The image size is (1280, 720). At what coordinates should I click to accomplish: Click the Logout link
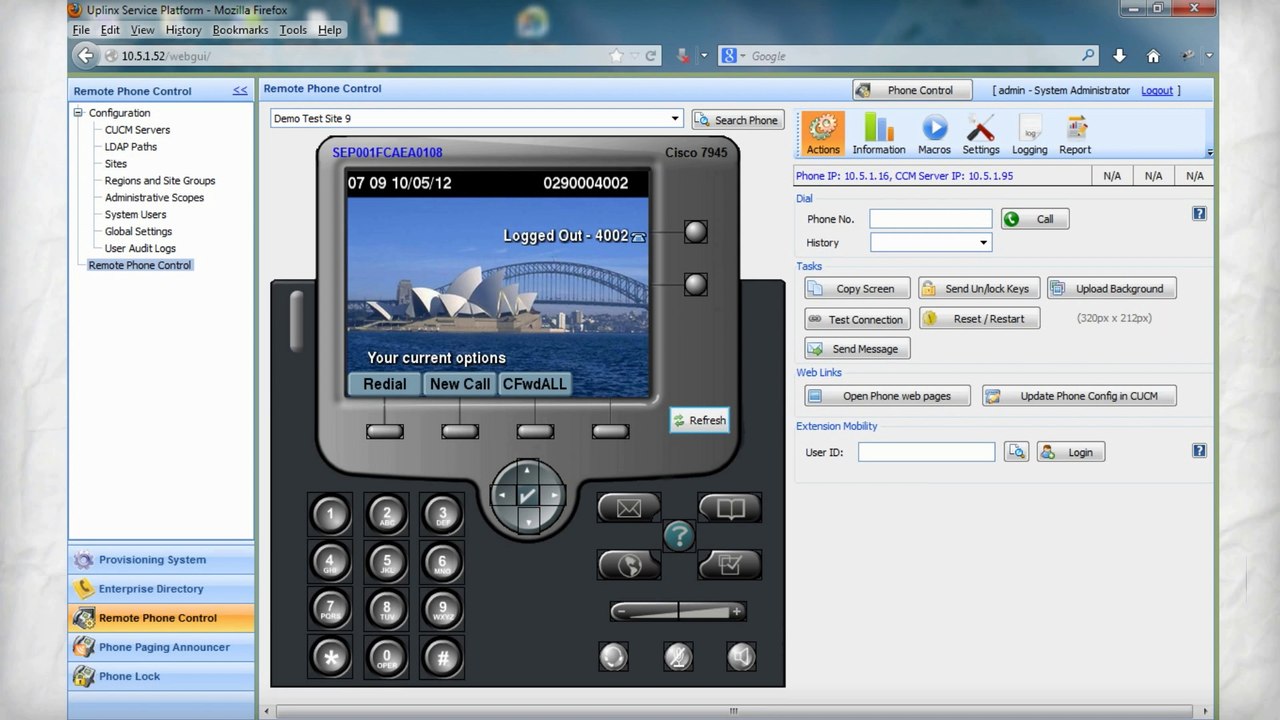point(1157,90)
